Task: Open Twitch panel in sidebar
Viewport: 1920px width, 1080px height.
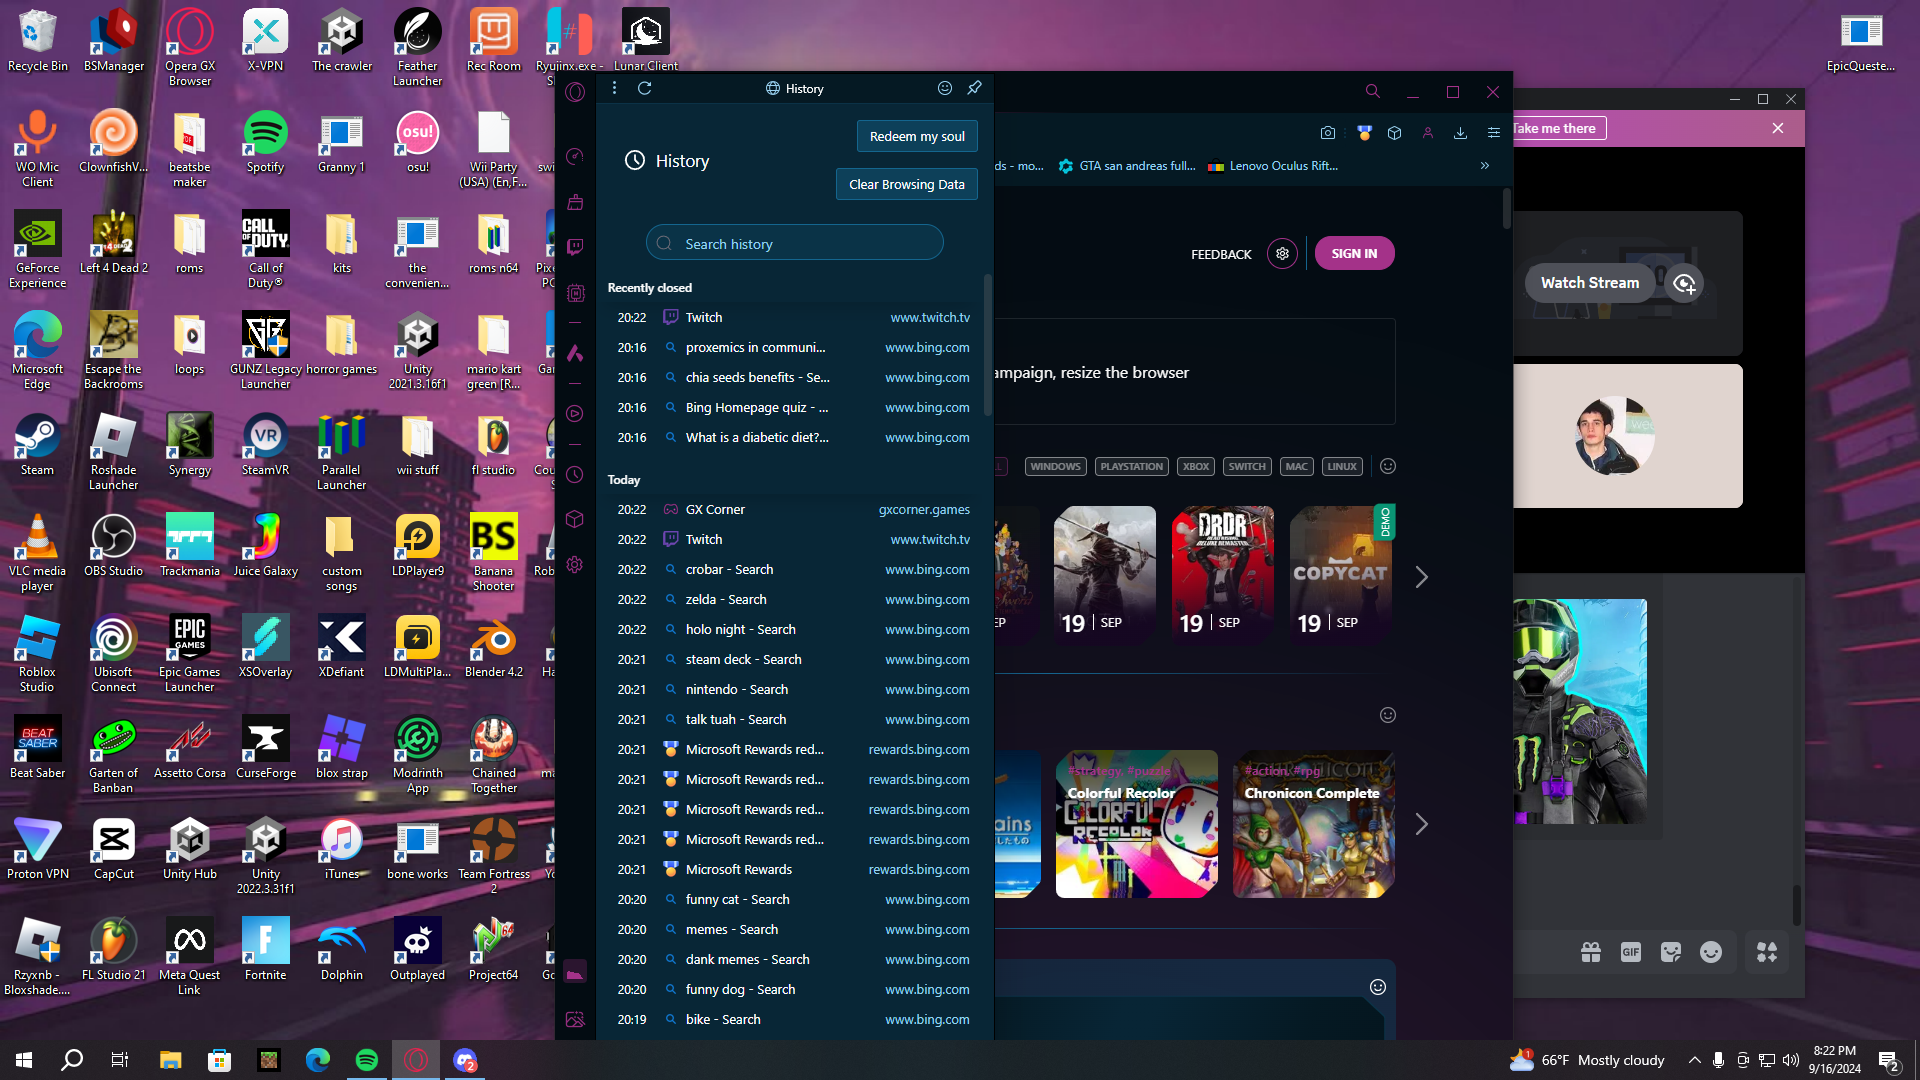Action: 575,247
